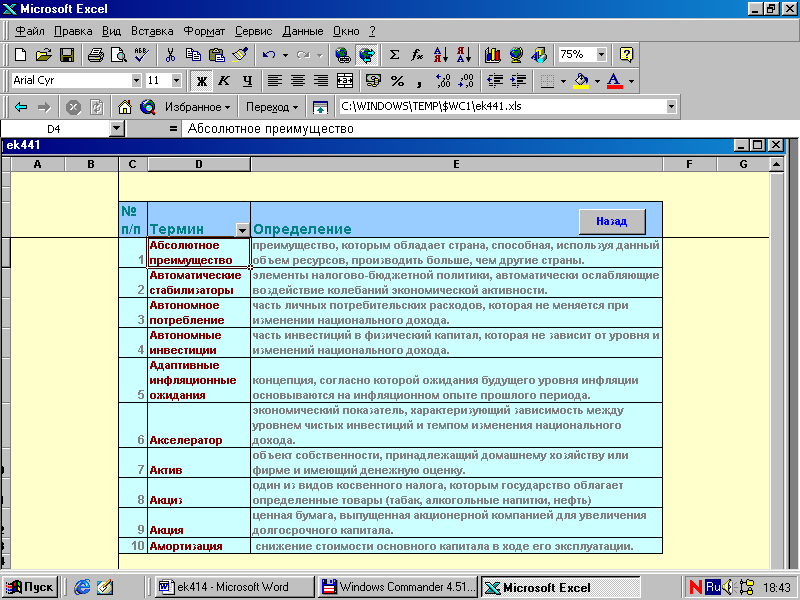Click the AutoSum sigma icon
The width and height of the screenshot is (800, 600).
point(394,55)
